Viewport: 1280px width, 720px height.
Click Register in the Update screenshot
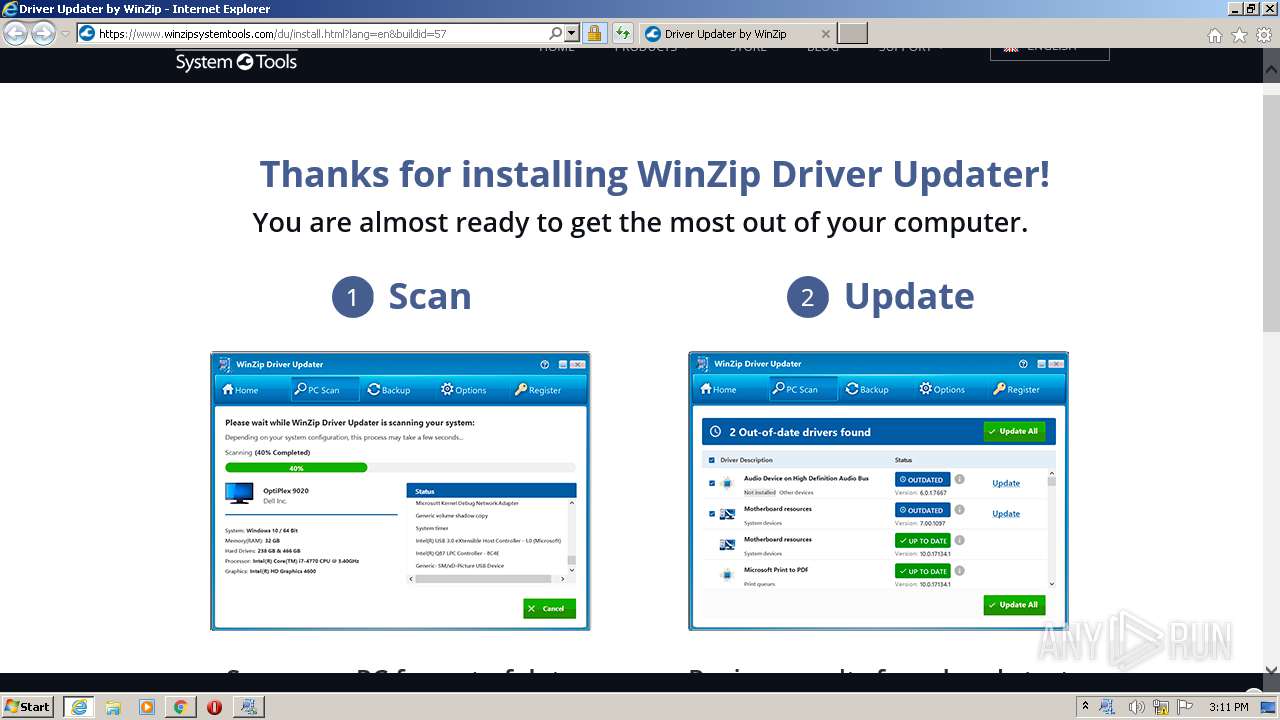(1016, 389)
